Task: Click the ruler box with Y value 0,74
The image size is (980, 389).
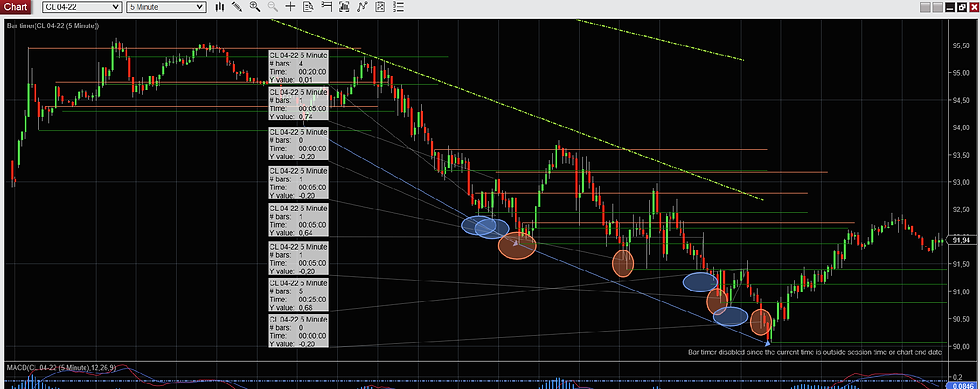Action: 298,103
